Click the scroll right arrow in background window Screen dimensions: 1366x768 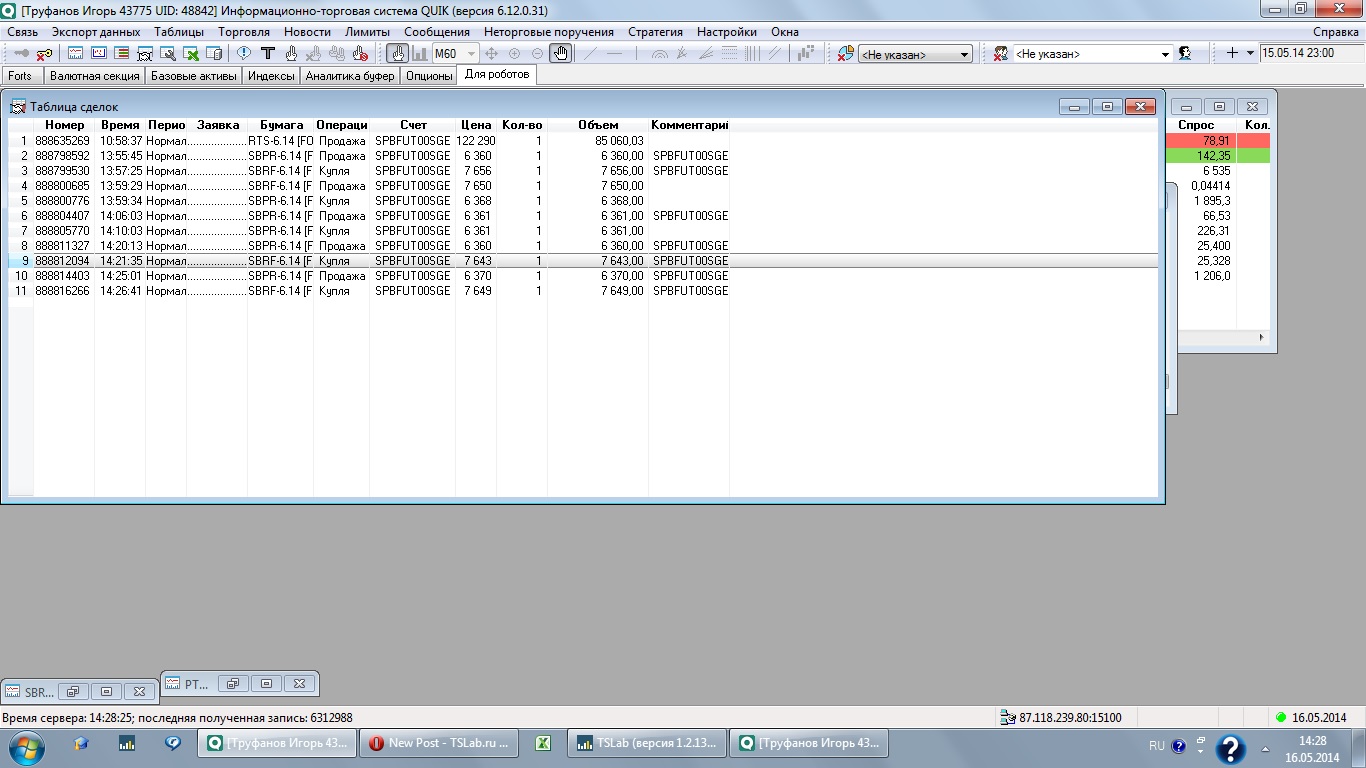click(x=1261, y=338)
